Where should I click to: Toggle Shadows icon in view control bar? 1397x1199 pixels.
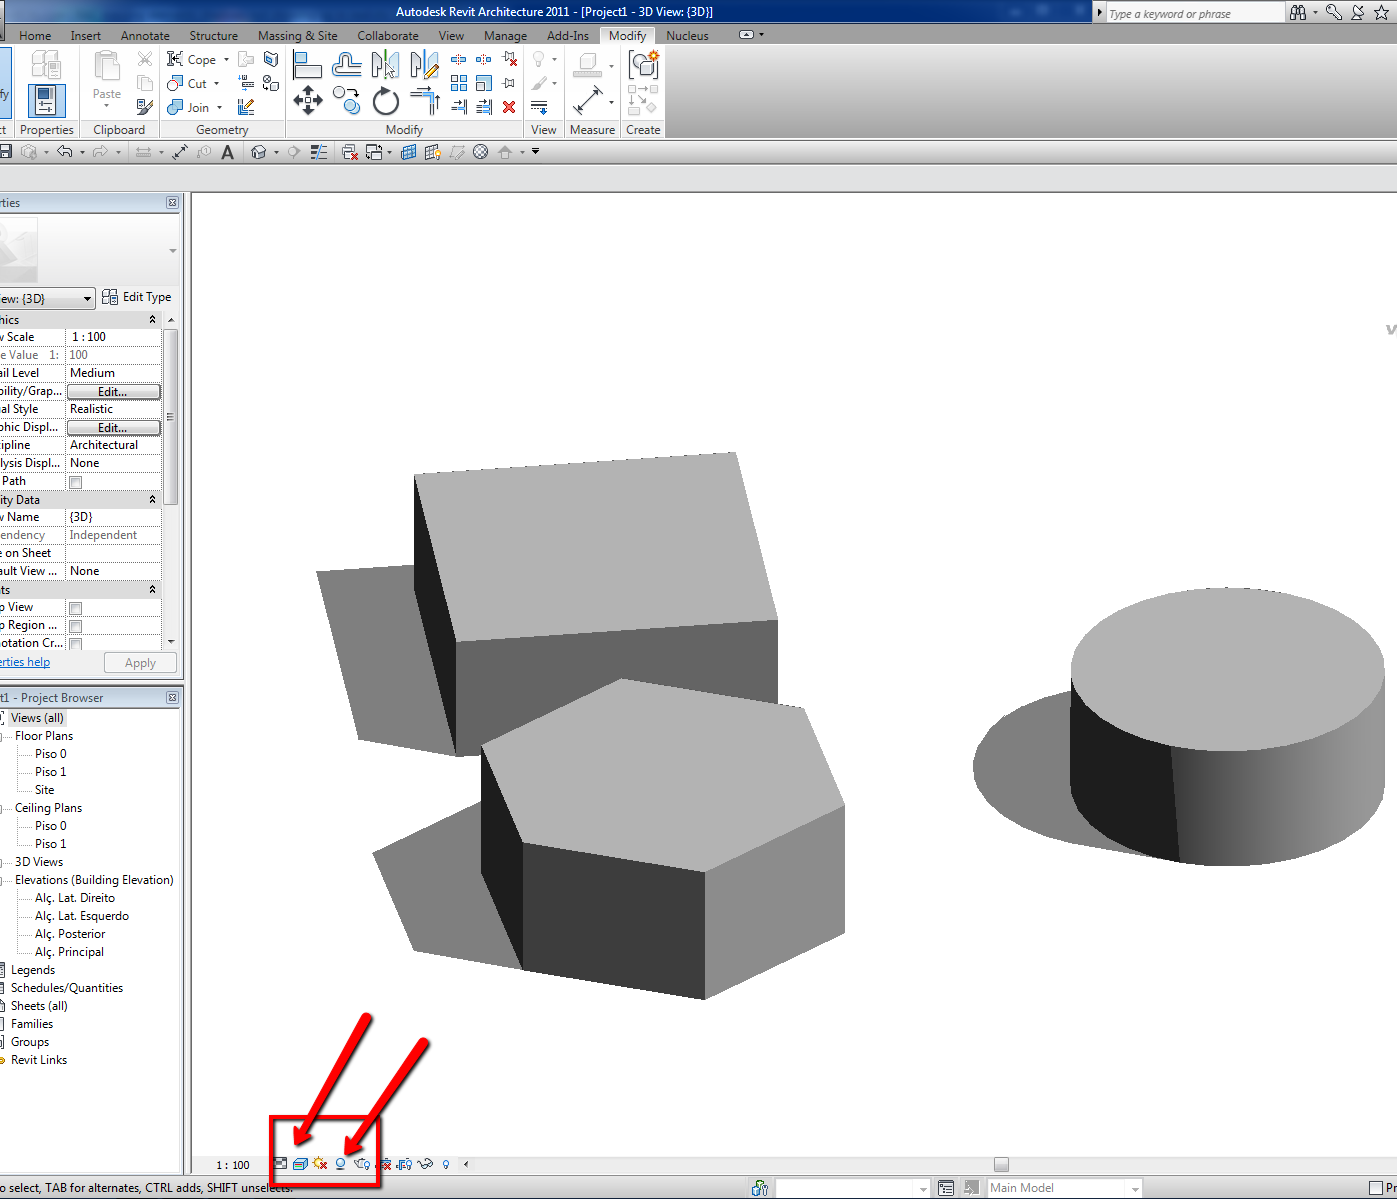pyautogui.click(x=340, y=1164)
